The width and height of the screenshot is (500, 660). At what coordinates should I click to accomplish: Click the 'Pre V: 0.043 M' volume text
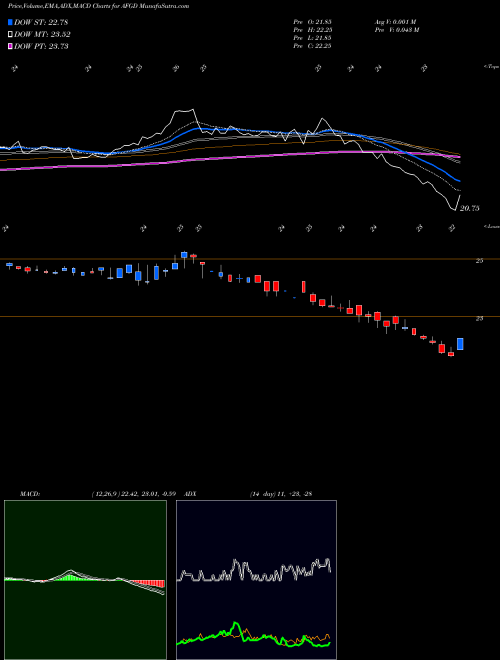click(x=396, y=30)
